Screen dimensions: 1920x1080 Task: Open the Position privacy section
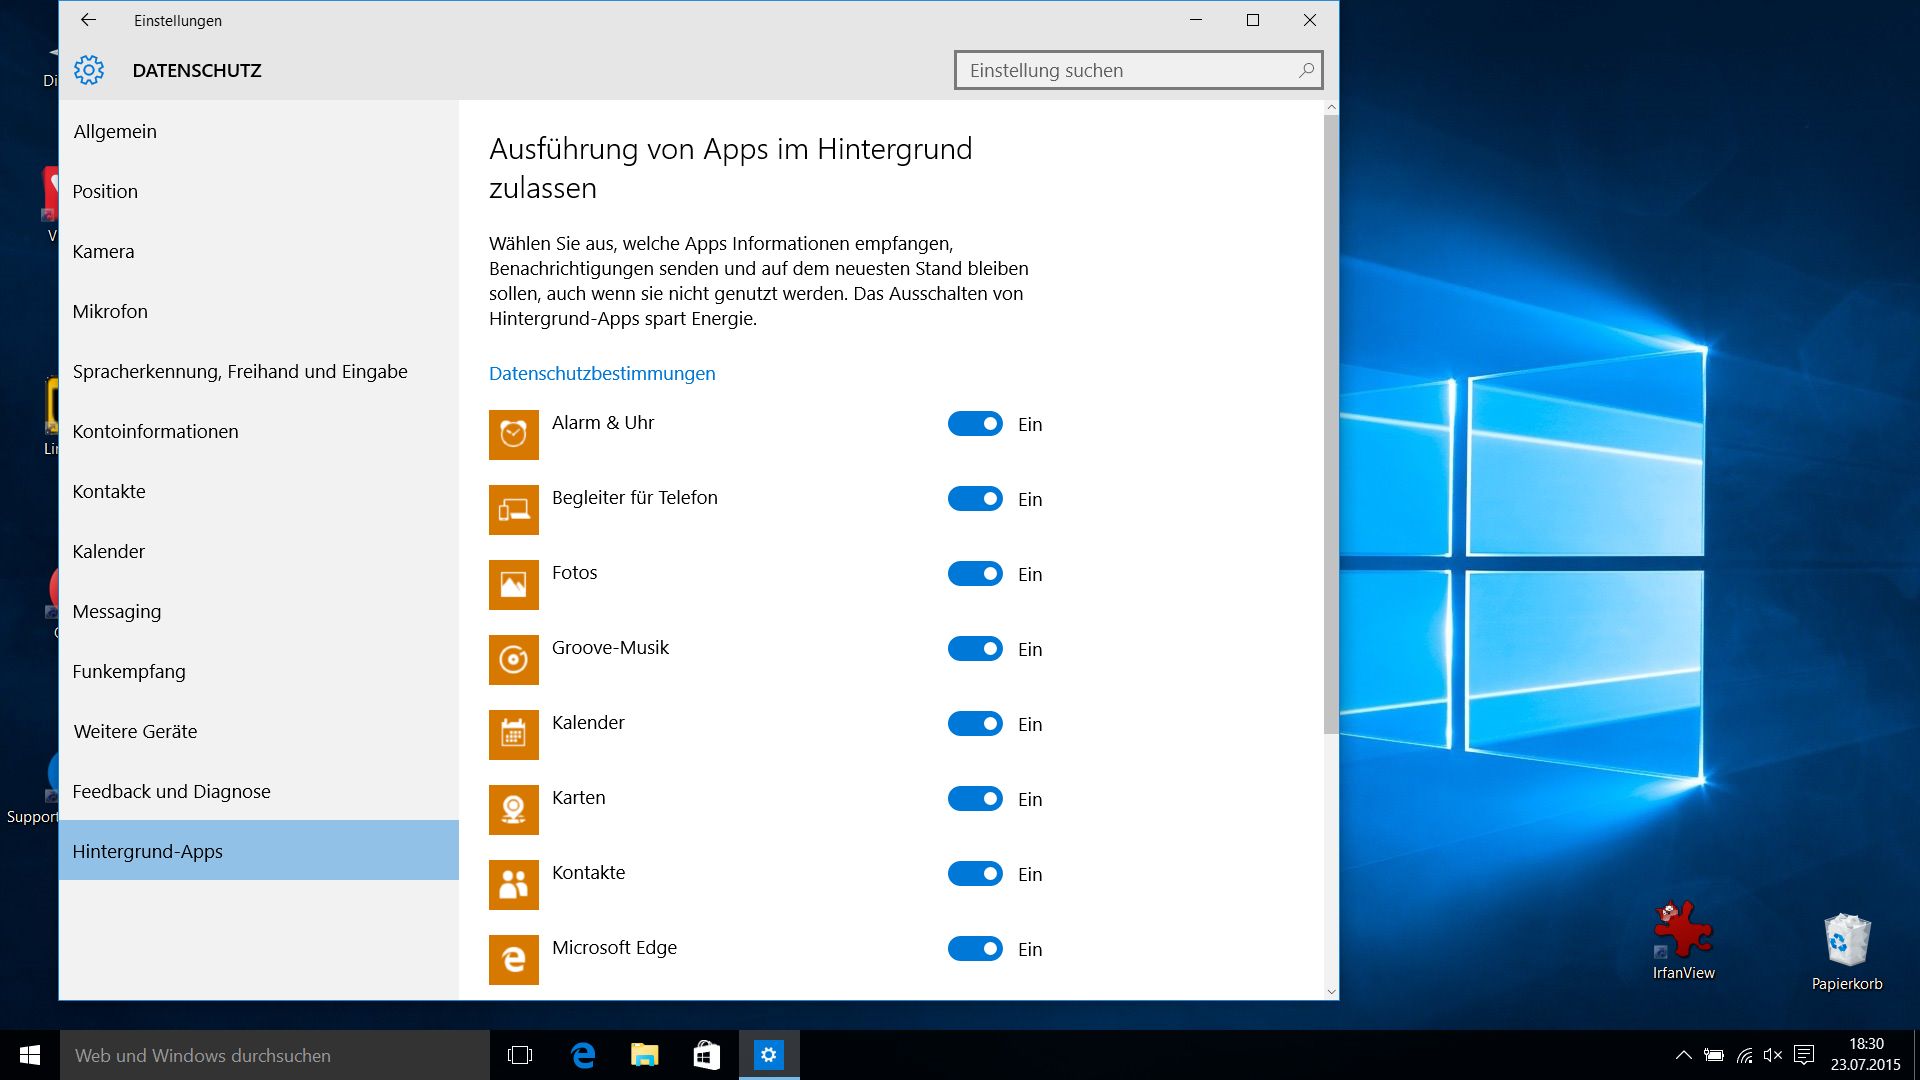[x=259, y=191]
